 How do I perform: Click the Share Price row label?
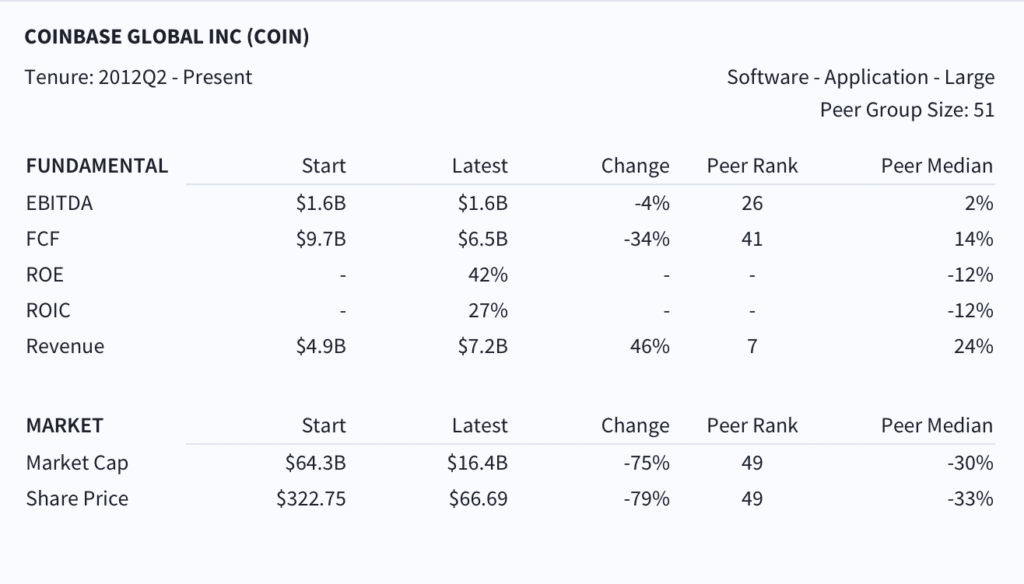[x=77, y=498]
